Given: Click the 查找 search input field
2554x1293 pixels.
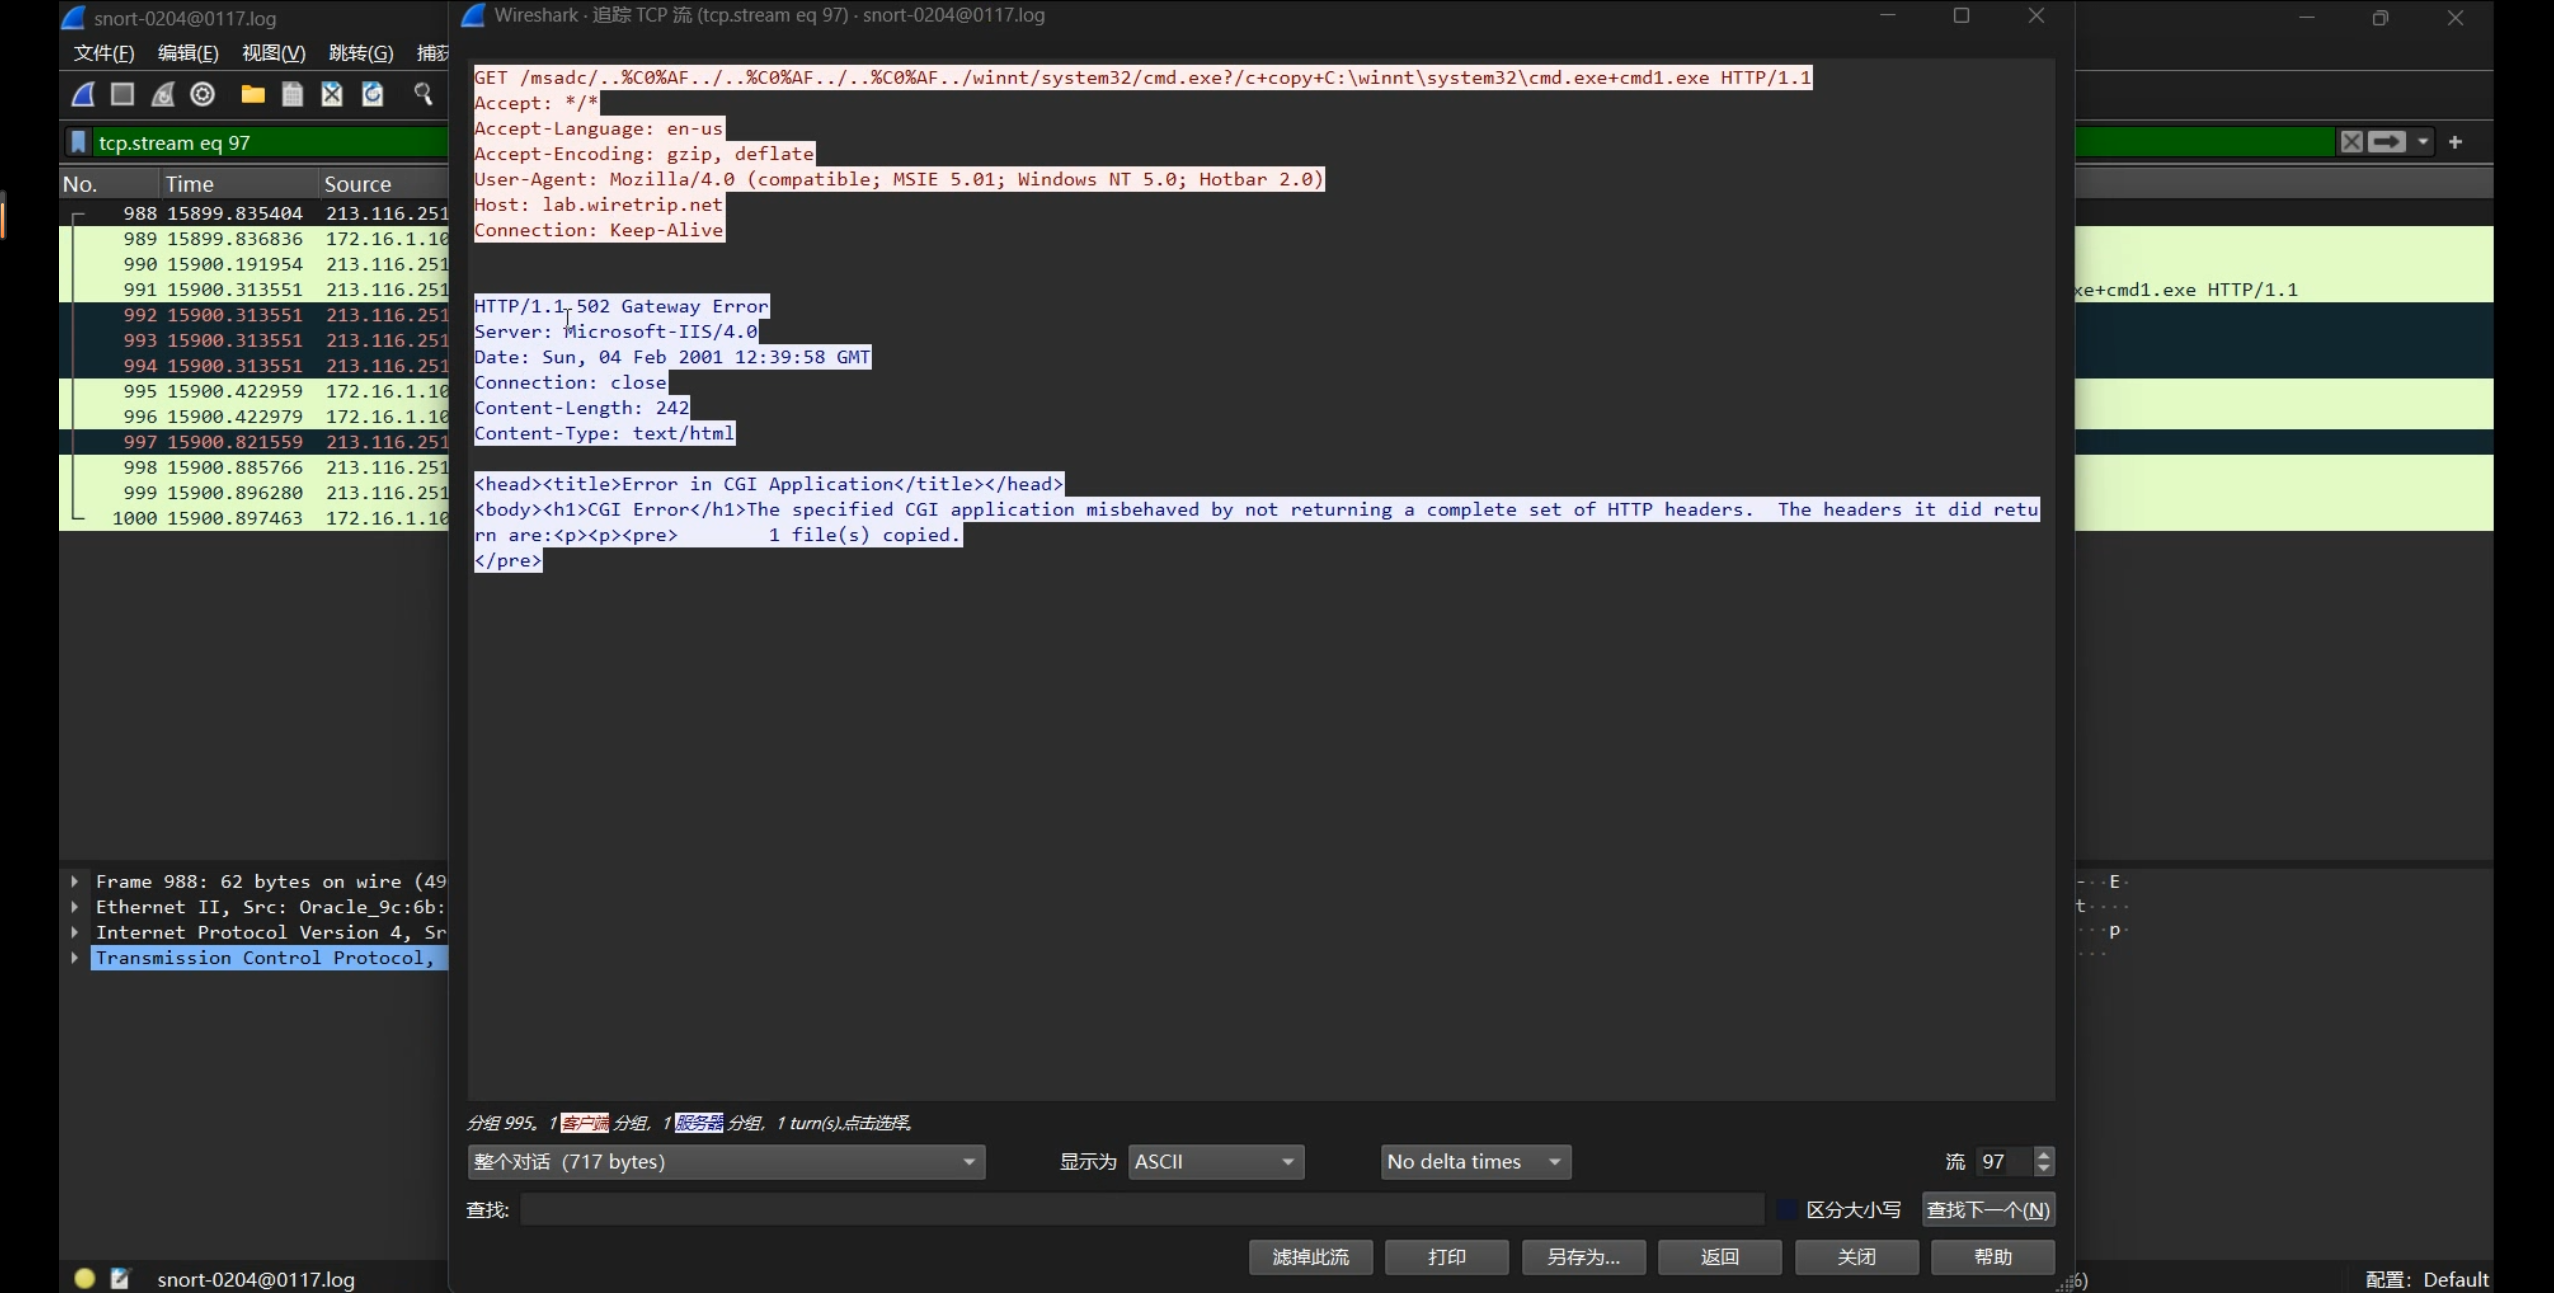Looking at the screenshot, I should [x=1140, y=1210].
